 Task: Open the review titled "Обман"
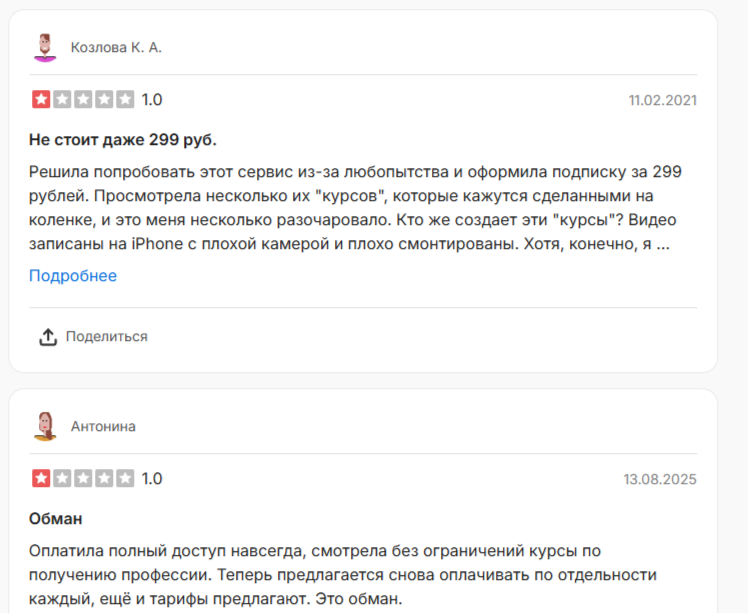click(56, 519)
